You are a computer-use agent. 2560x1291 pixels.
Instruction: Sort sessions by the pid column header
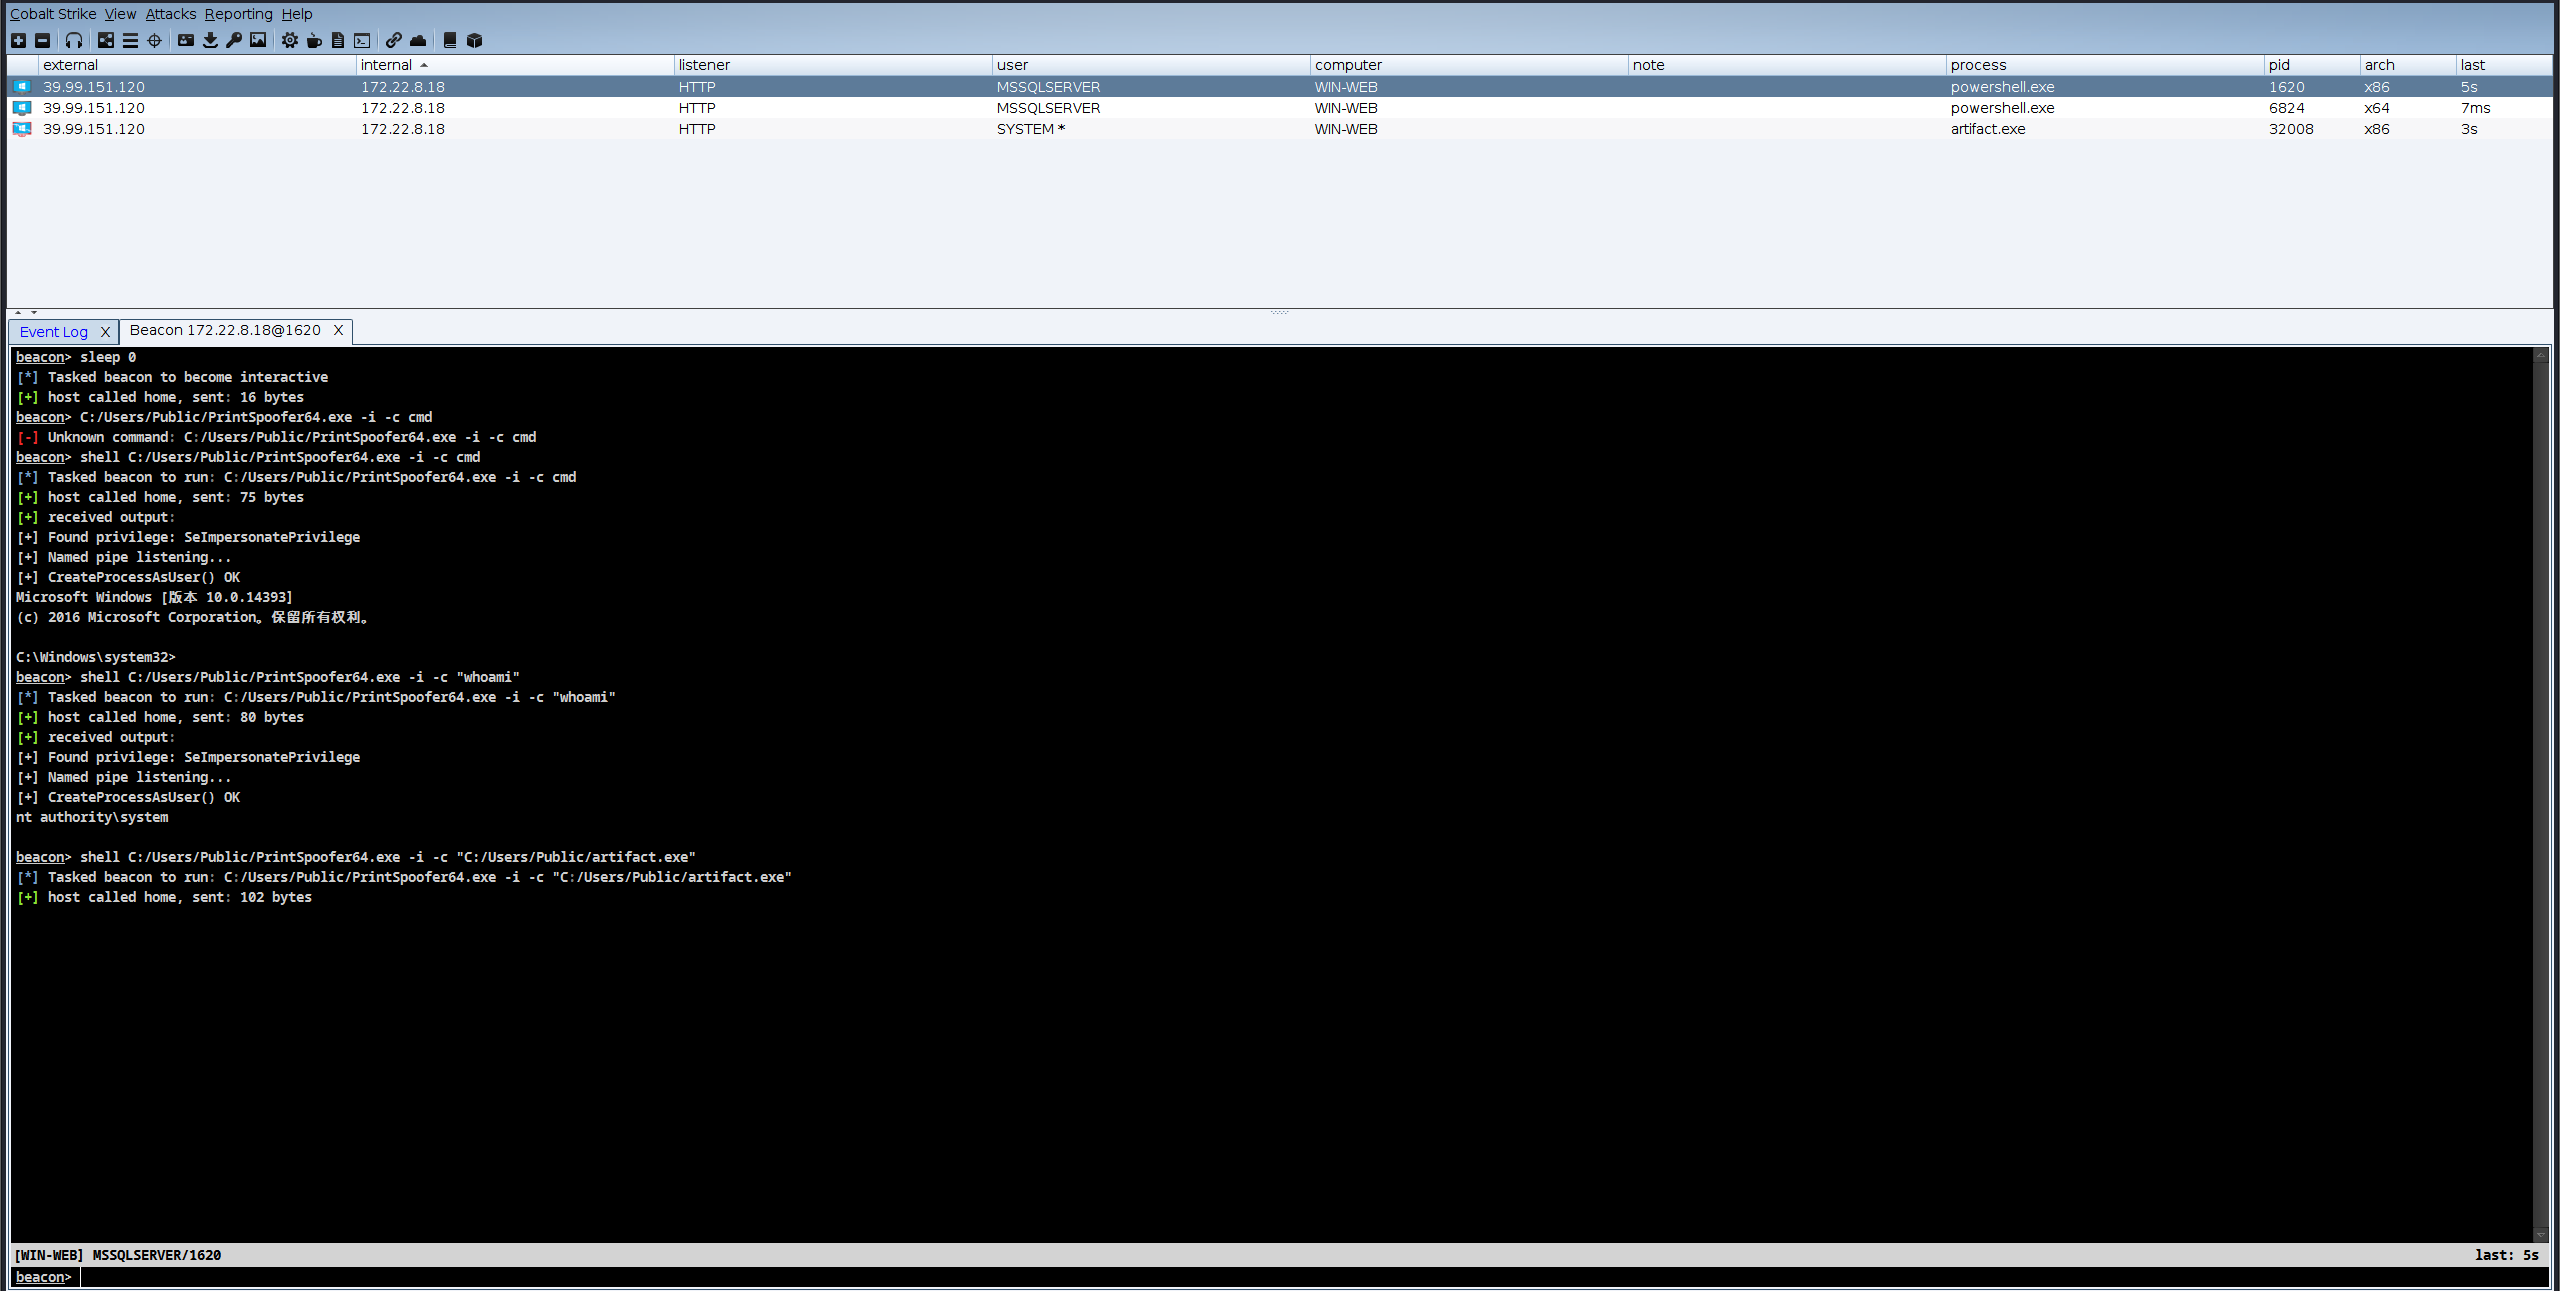point(2278,65)
